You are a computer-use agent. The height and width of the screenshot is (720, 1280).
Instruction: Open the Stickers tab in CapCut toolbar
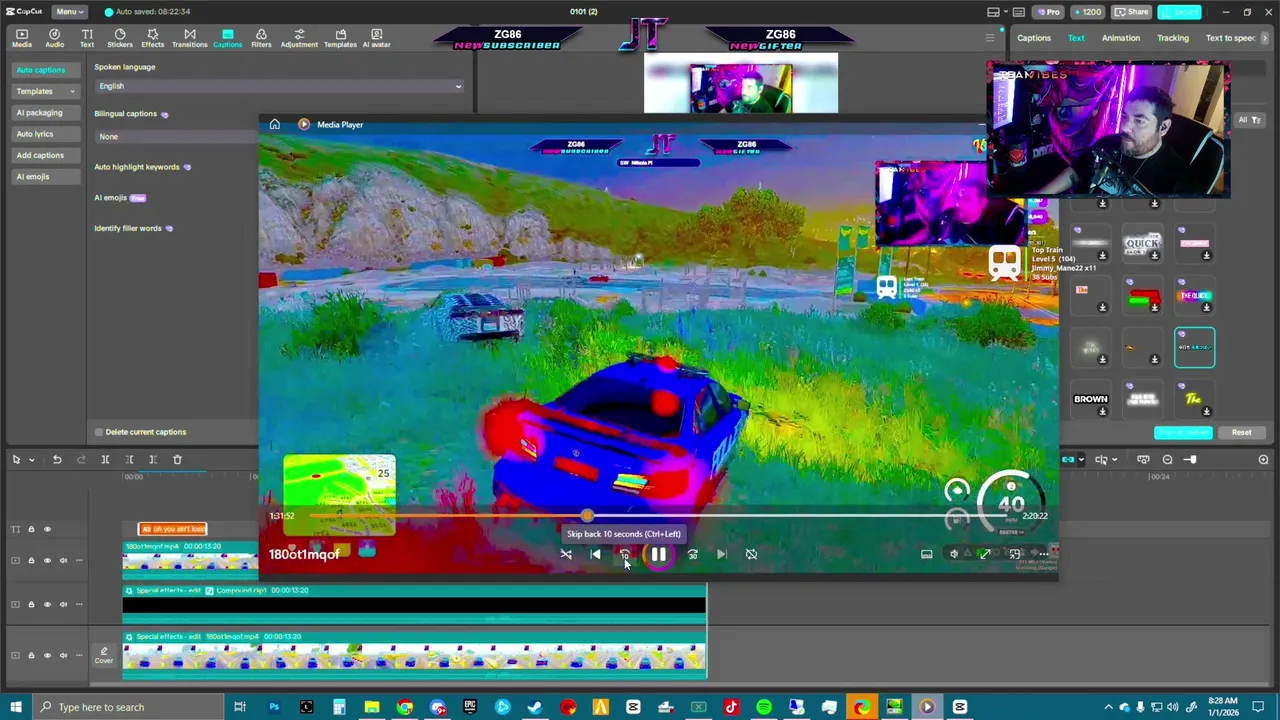120,38
